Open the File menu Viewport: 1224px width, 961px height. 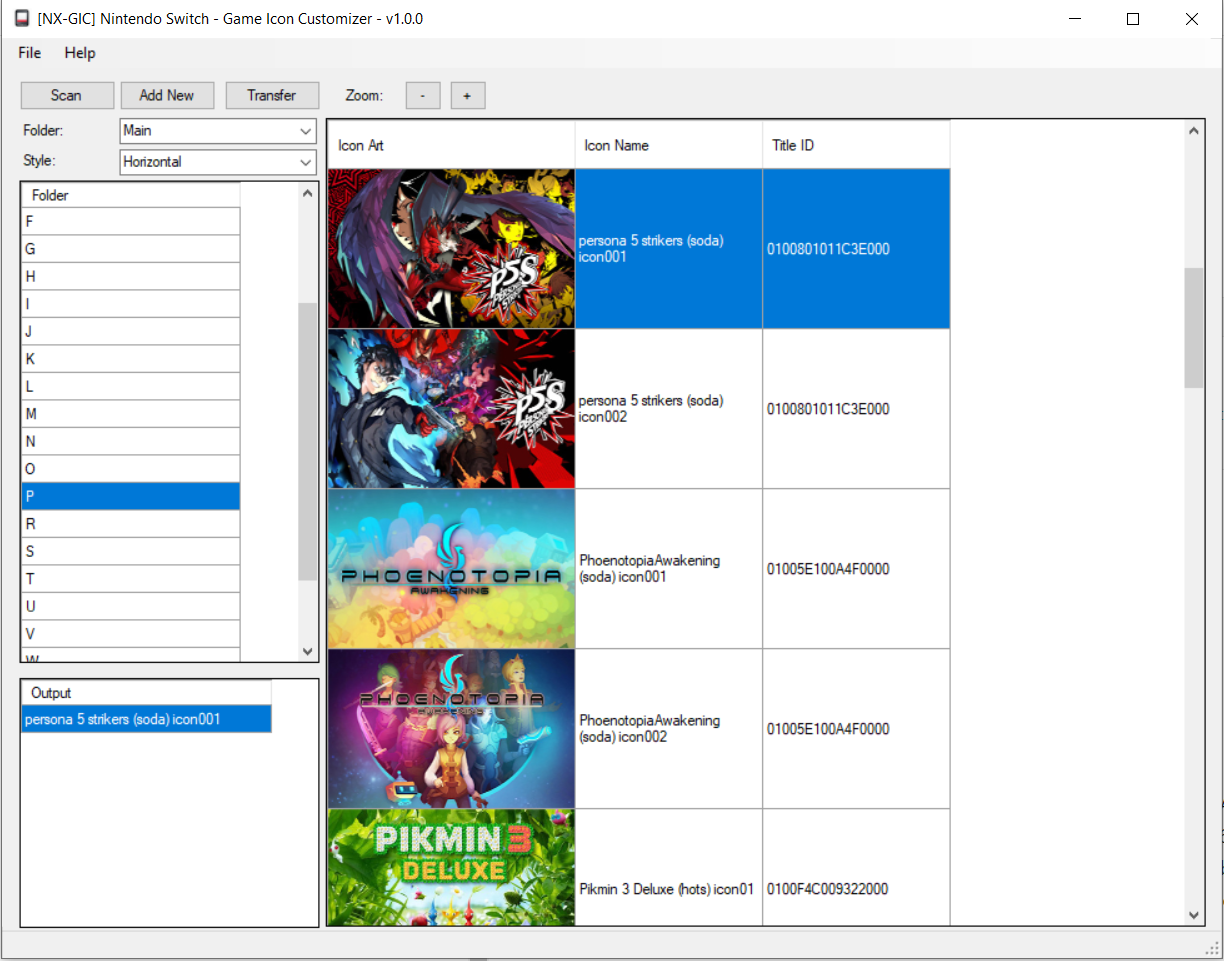tap(30, 53)
